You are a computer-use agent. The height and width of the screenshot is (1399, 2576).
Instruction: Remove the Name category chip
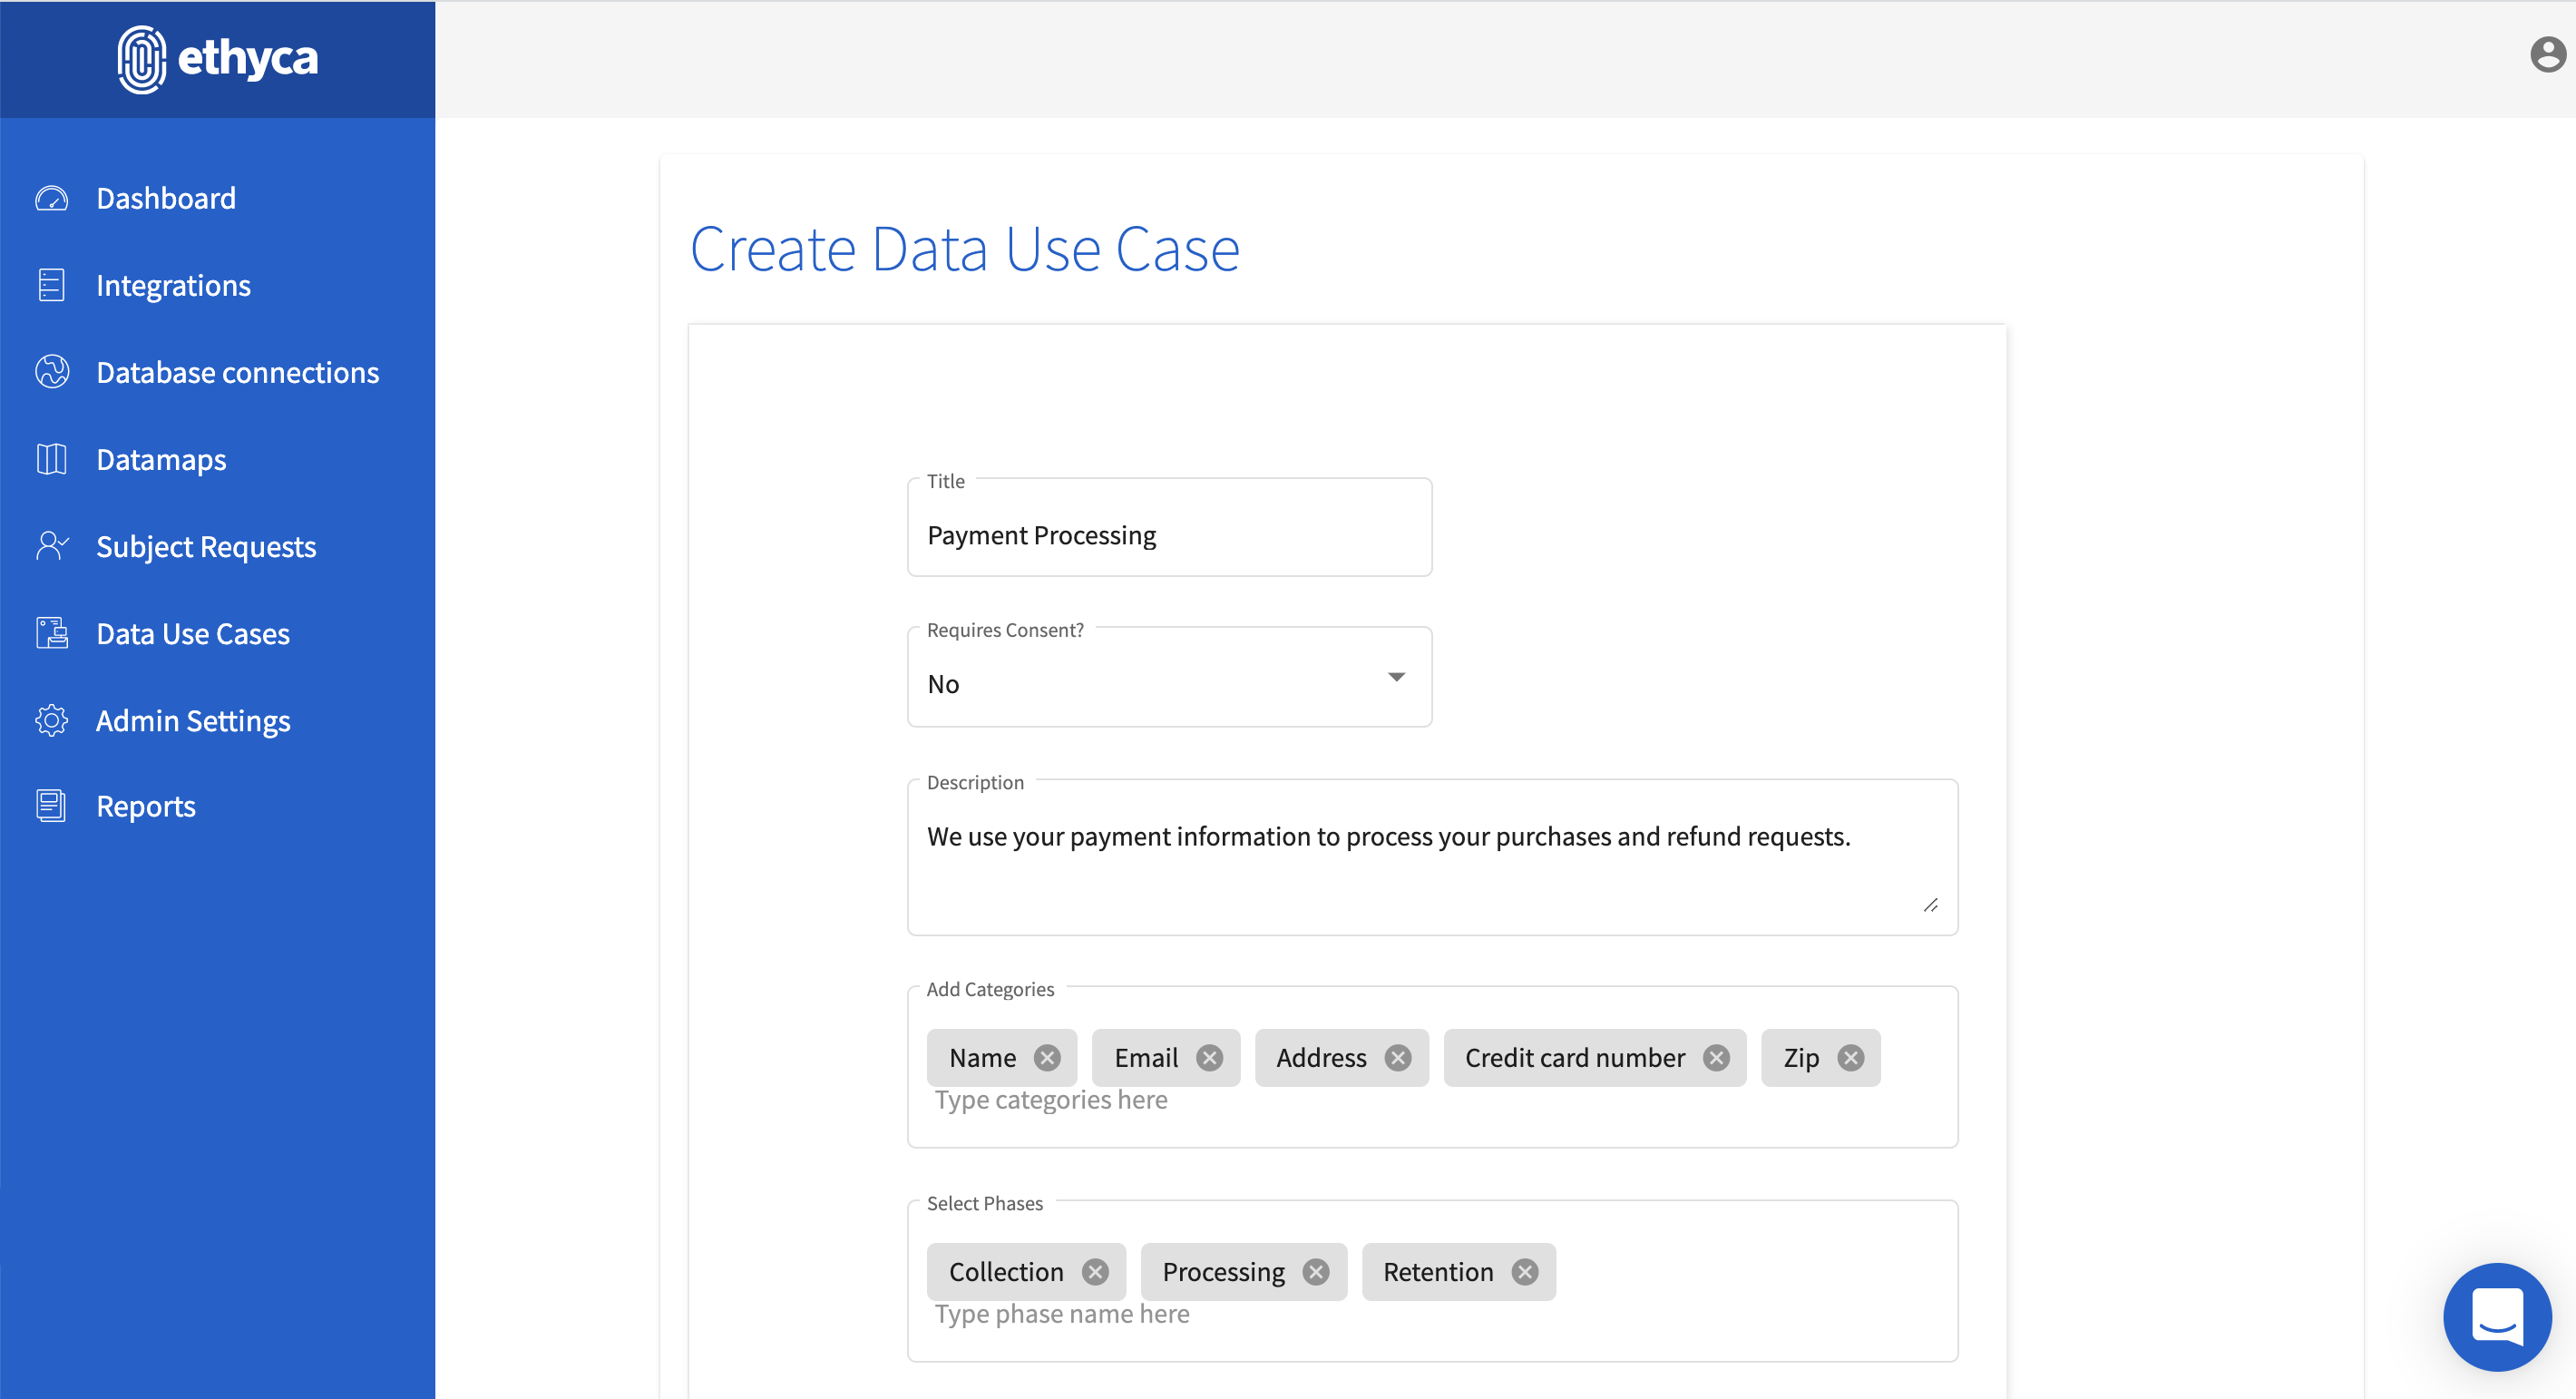tap(1047, 1058)
